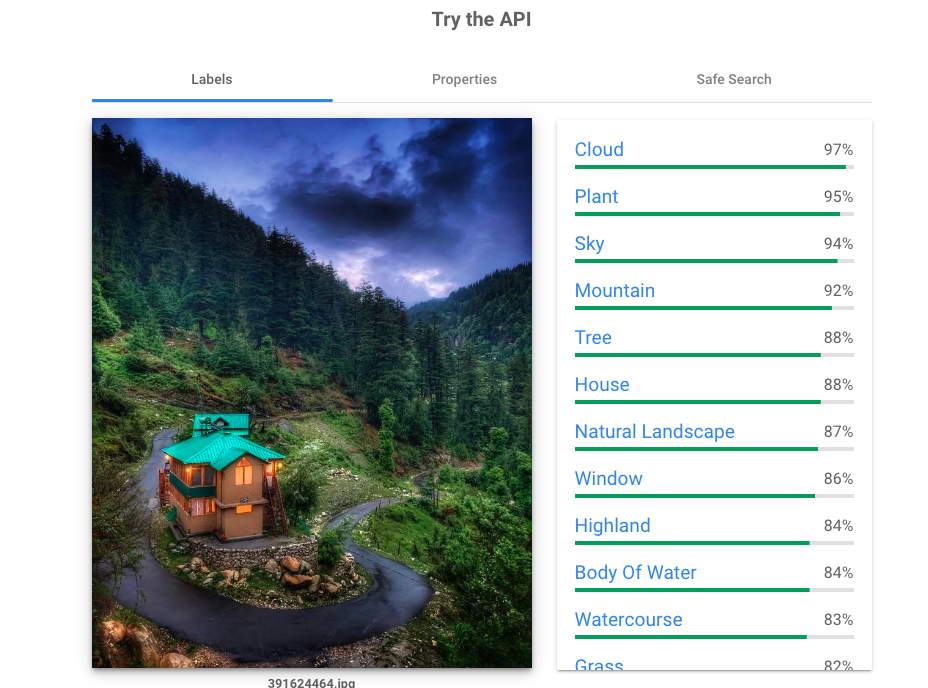Open the Sky label link
The width and height of the screenshot is (928, 688).
point(589,243)
